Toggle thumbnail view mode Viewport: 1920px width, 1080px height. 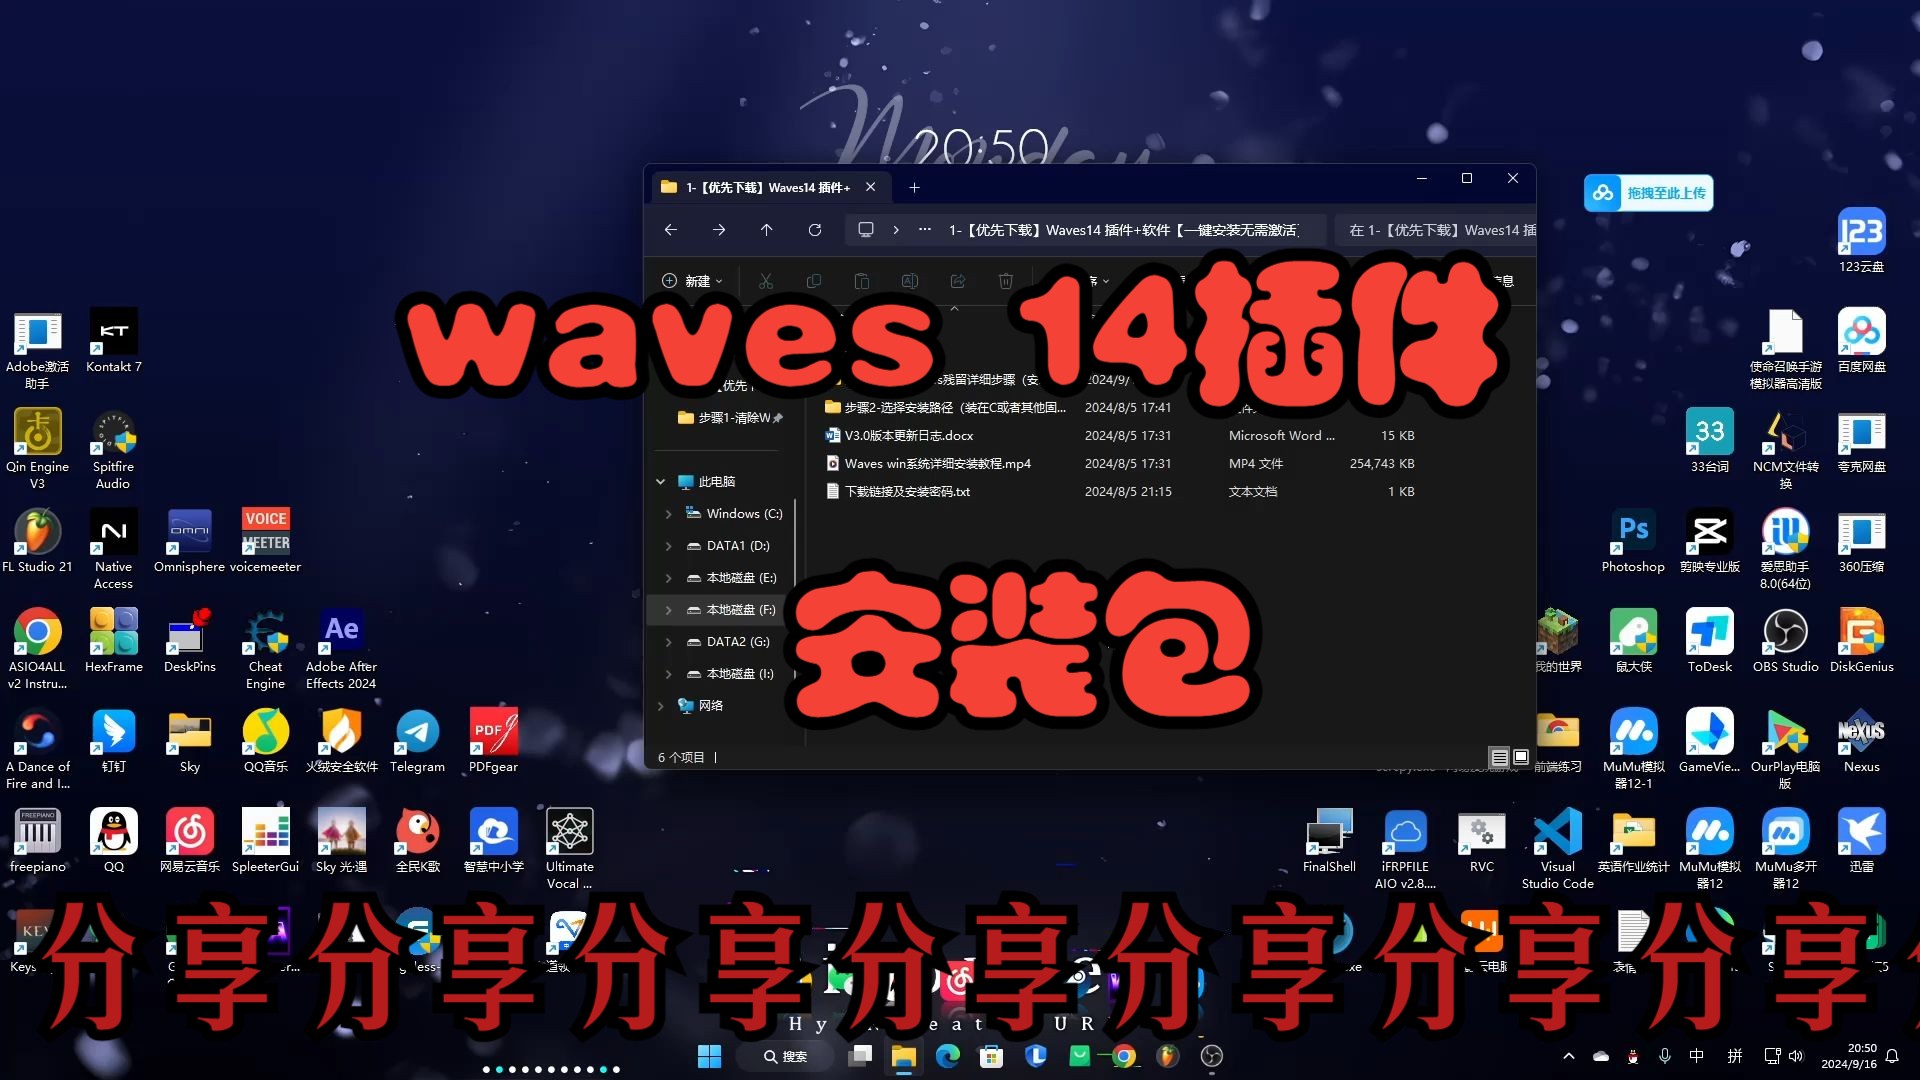click(x=1520, y=756)
